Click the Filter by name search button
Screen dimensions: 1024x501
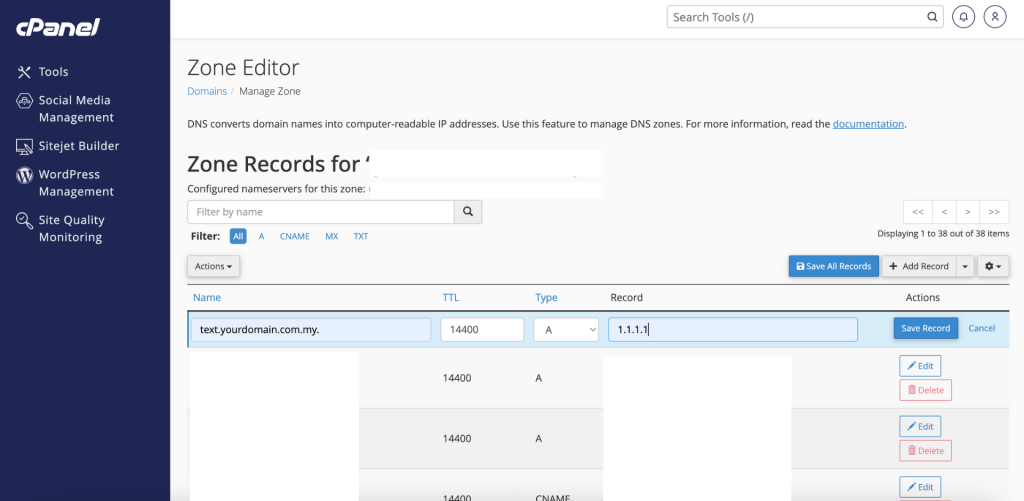(468, 212)
